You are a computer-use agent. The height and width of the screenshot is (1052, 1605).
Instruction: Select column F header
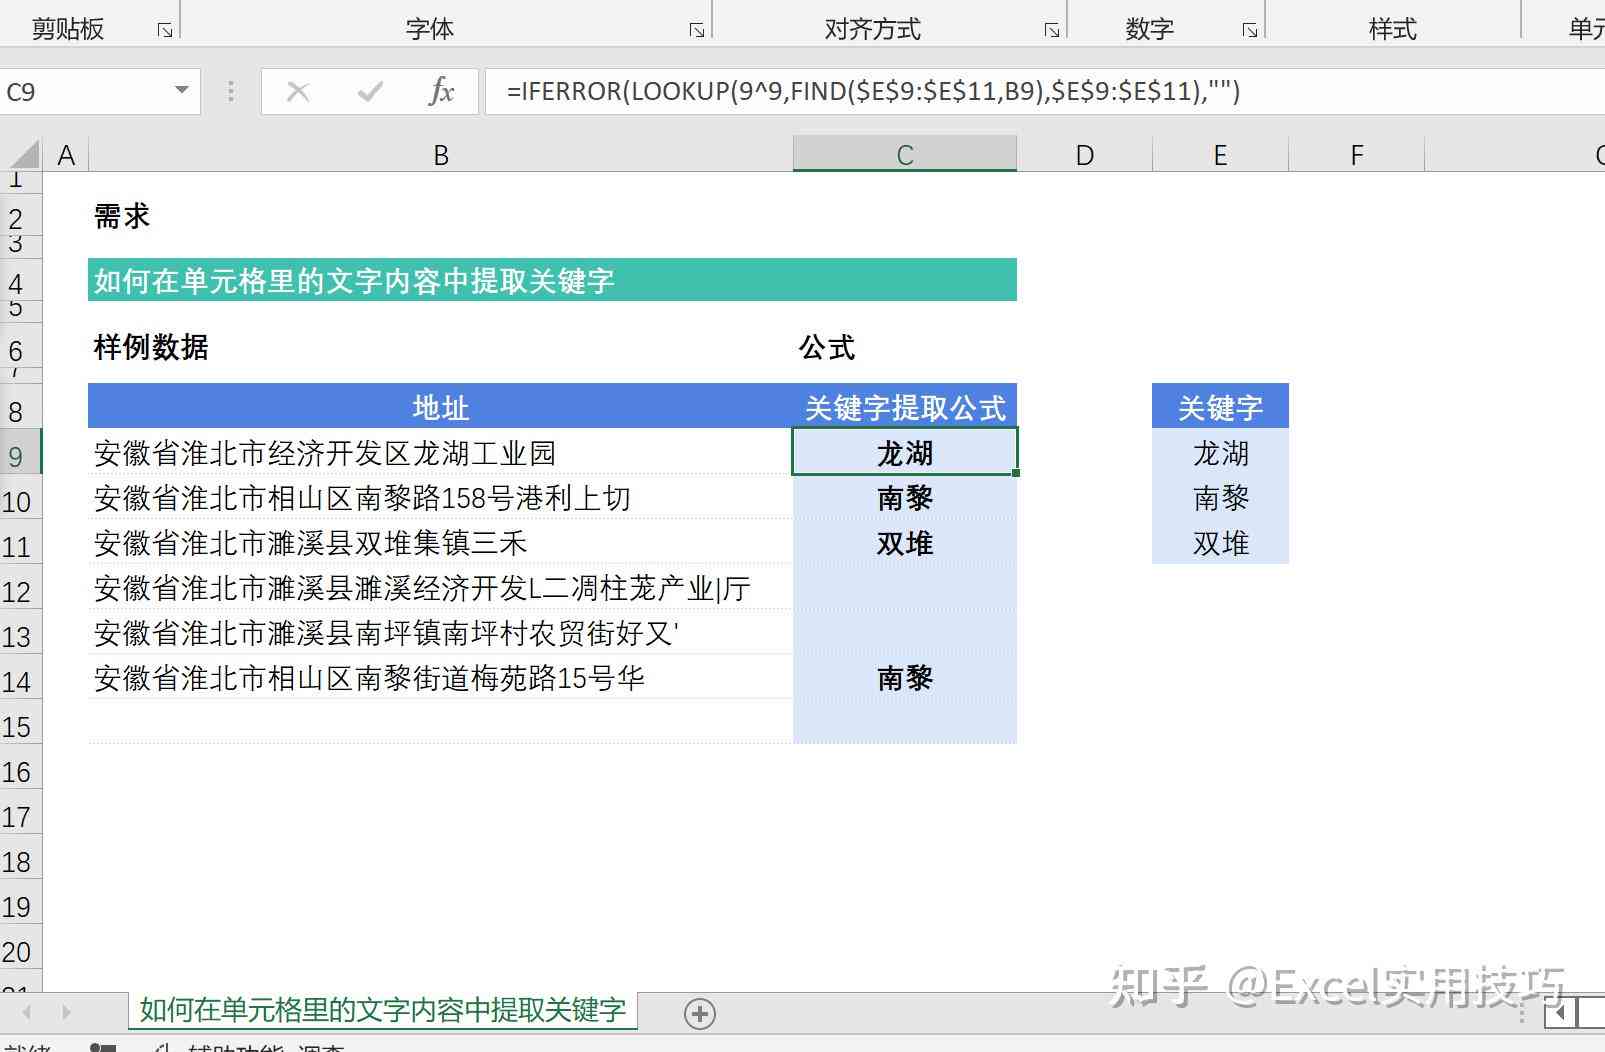1357,155
